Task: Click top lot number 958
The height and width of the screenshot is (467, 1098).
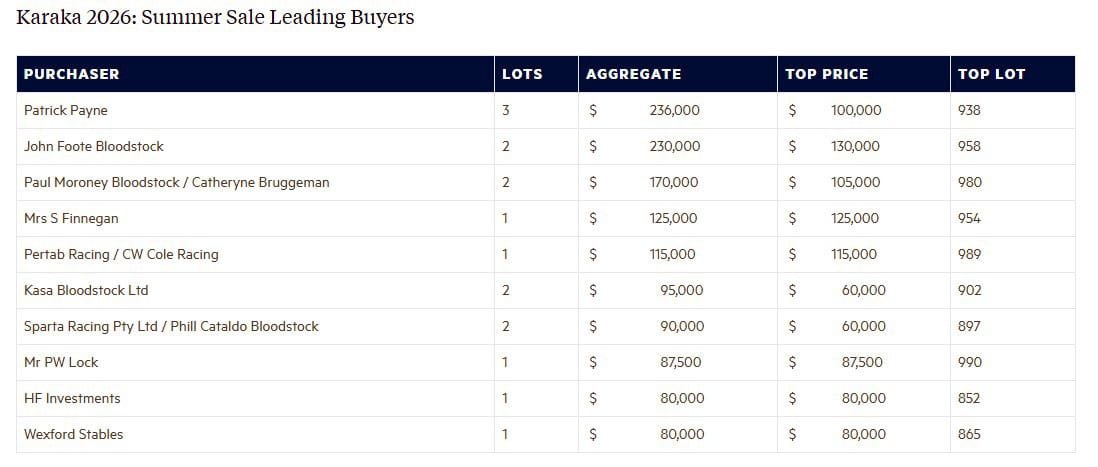Action: pyautogui.click(x=969, y=146)
